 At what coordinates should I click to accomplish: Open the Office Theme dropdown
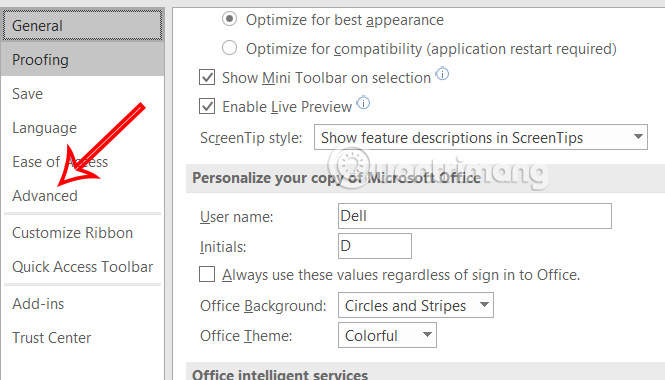point(387,335)
